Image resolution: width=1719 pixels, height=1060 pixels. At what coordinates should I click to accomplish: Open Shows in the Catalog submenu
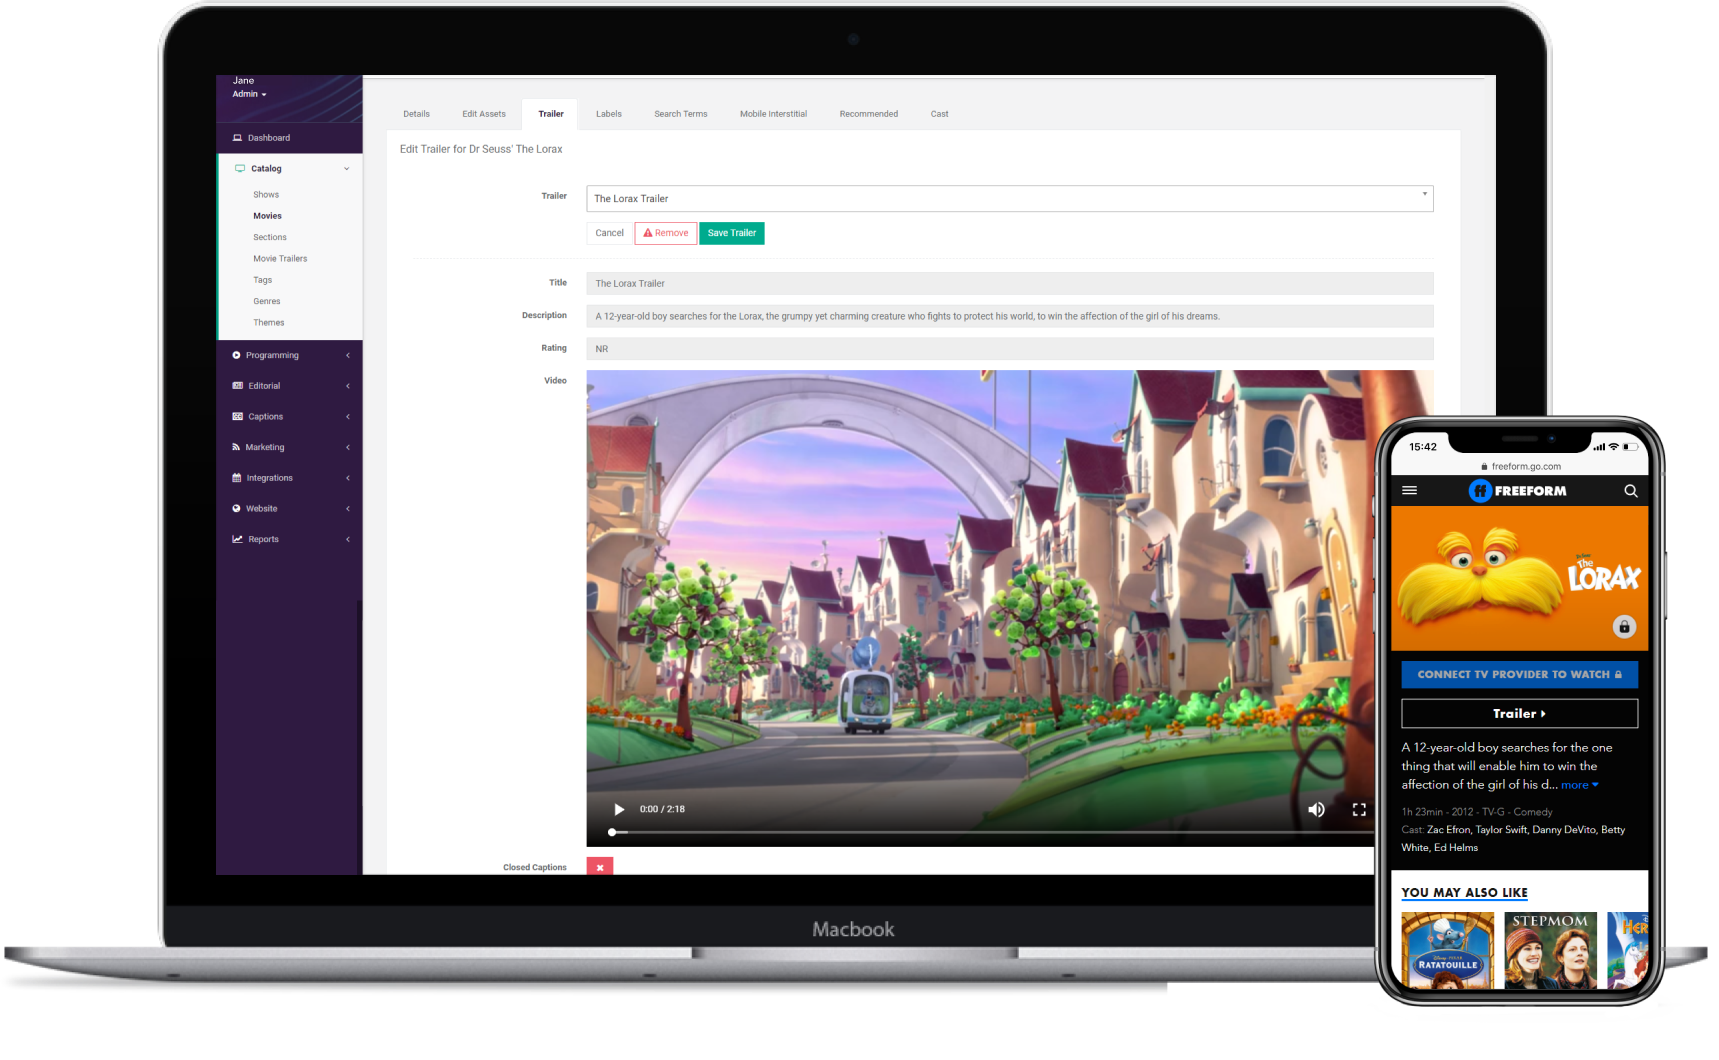[x=266, y=195]
